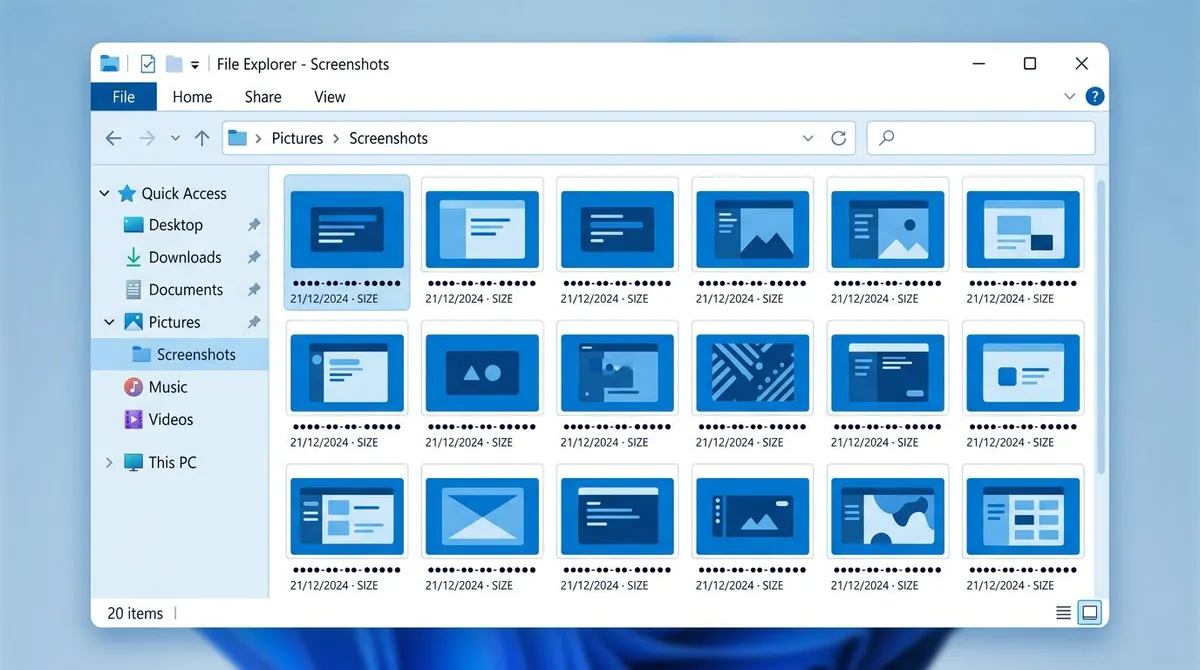Screen dimensions: 1200x670
Task: Open Properties via the checkmark title bar icon
Action: point(148,64)
